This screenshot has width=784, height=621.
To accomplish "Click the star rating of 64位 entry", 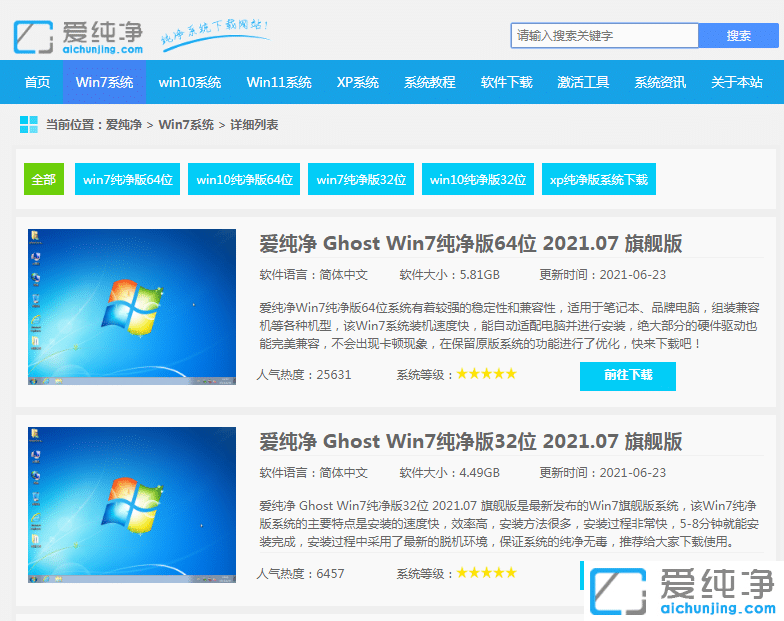I will coord(486,374).
